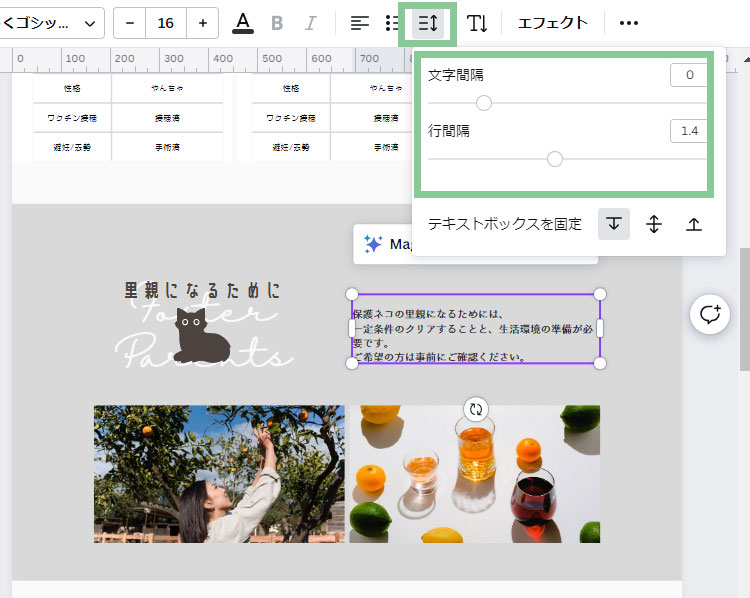
Task: Toggle italic formatting
Action: (x=310, y=23)
